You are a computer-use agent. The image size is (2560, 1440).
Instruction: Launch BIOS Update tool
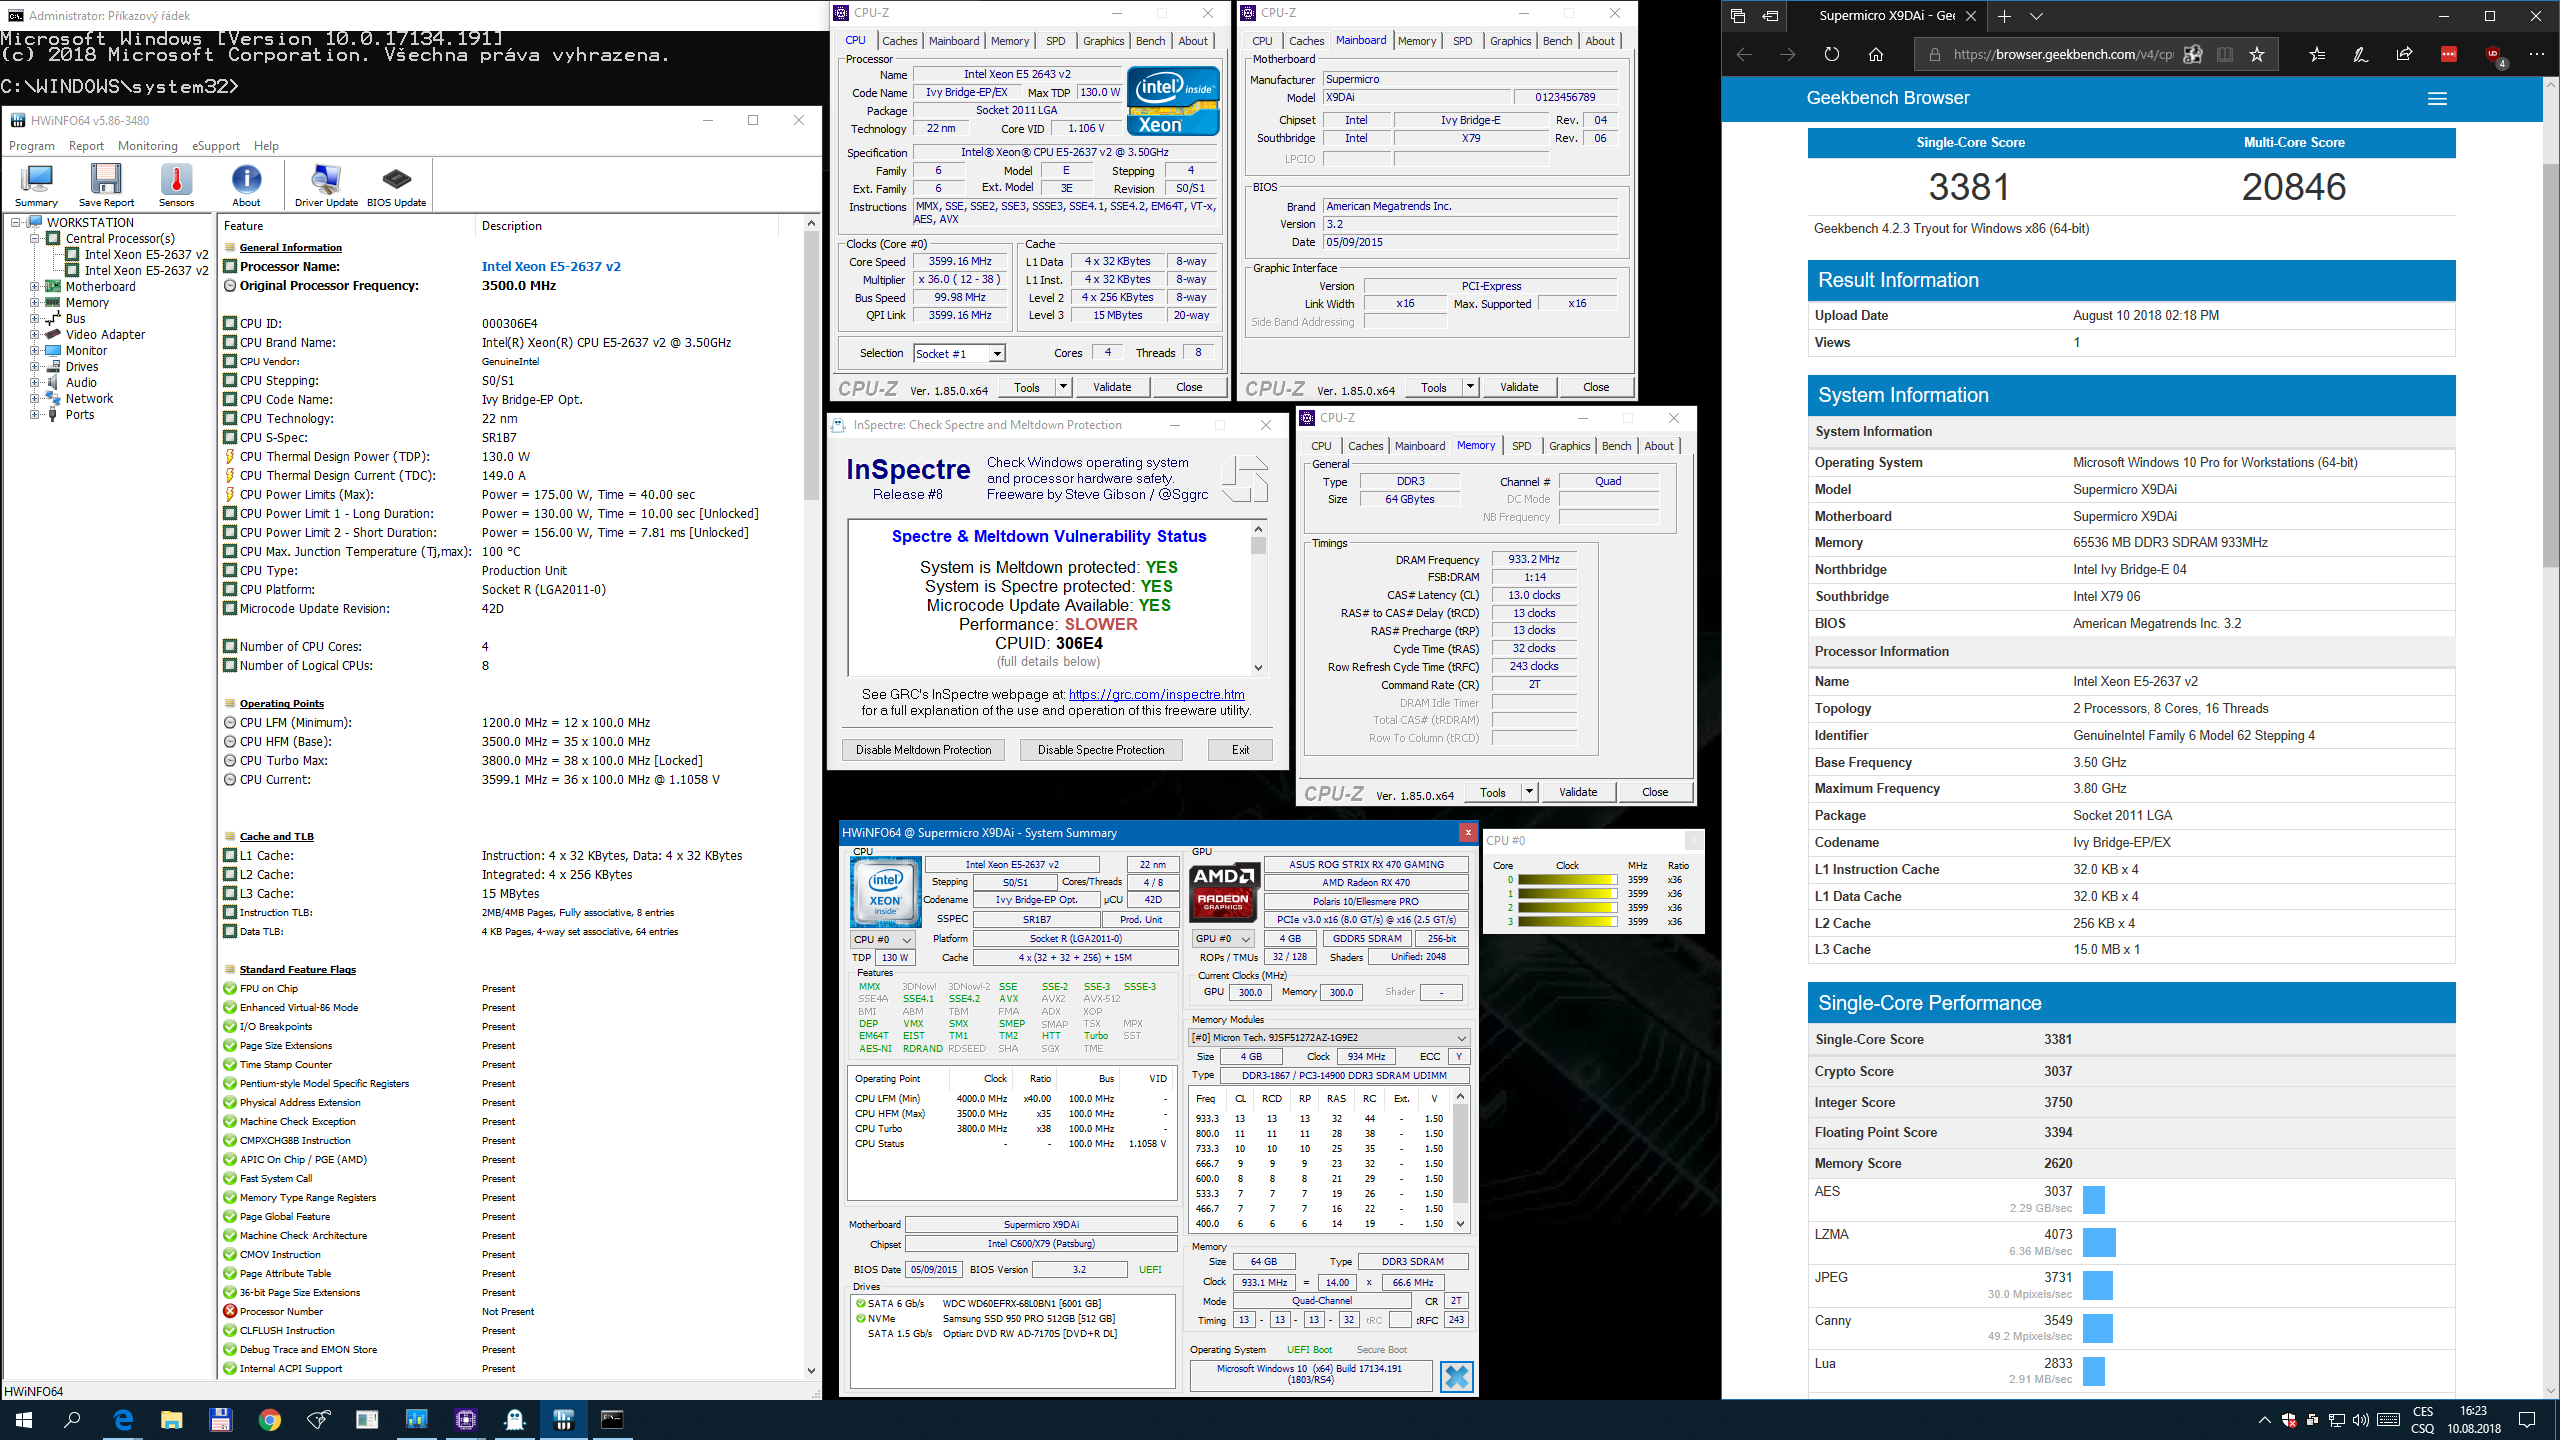pyautogui.click(x=396, y=185)
